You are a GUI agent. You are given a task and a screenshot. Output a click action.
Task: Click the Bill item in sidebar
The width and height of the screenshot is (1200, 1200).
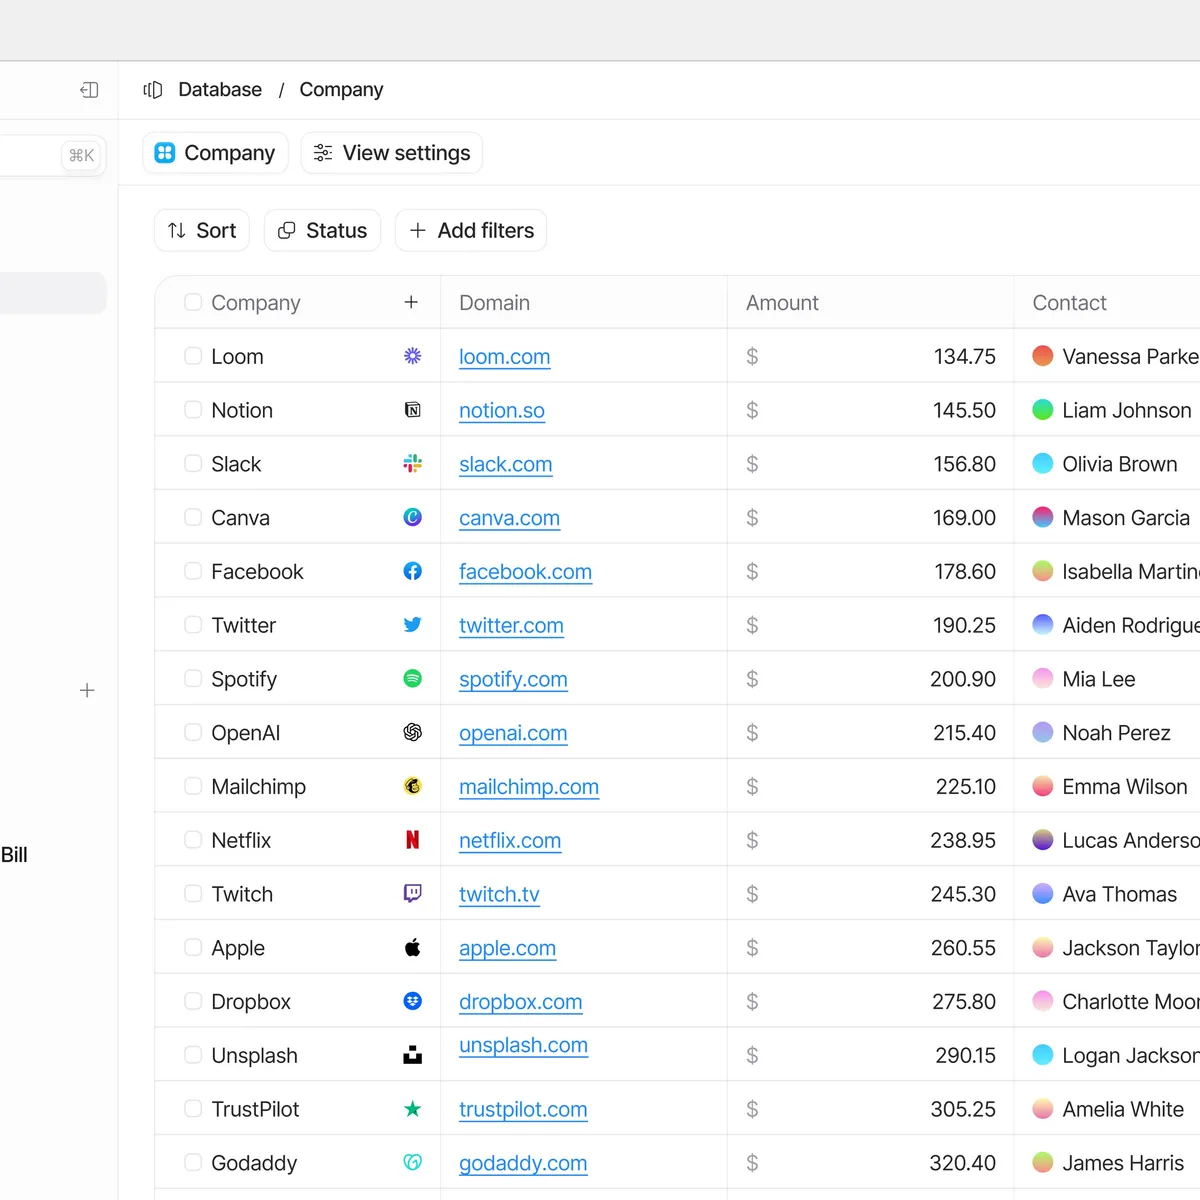tap(14, 855)
